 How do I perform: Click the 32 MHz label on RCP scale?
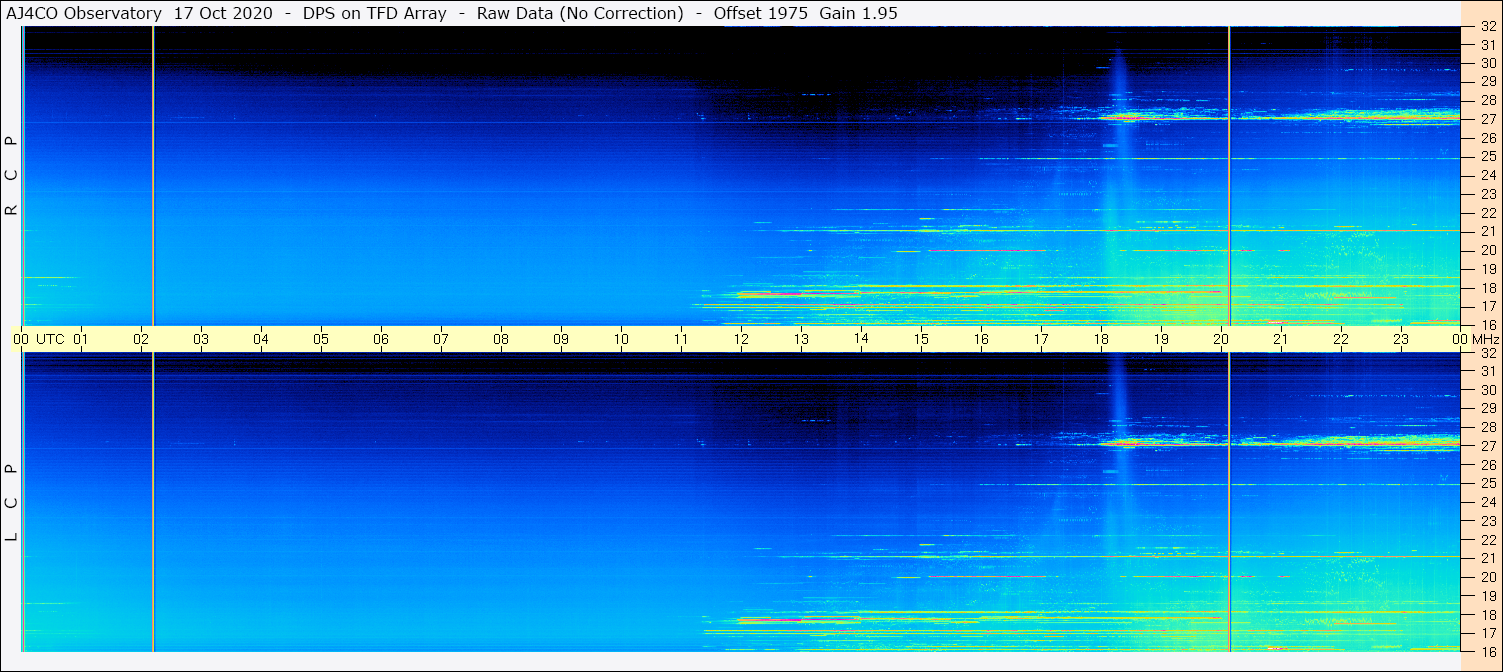click(1487, 27)
